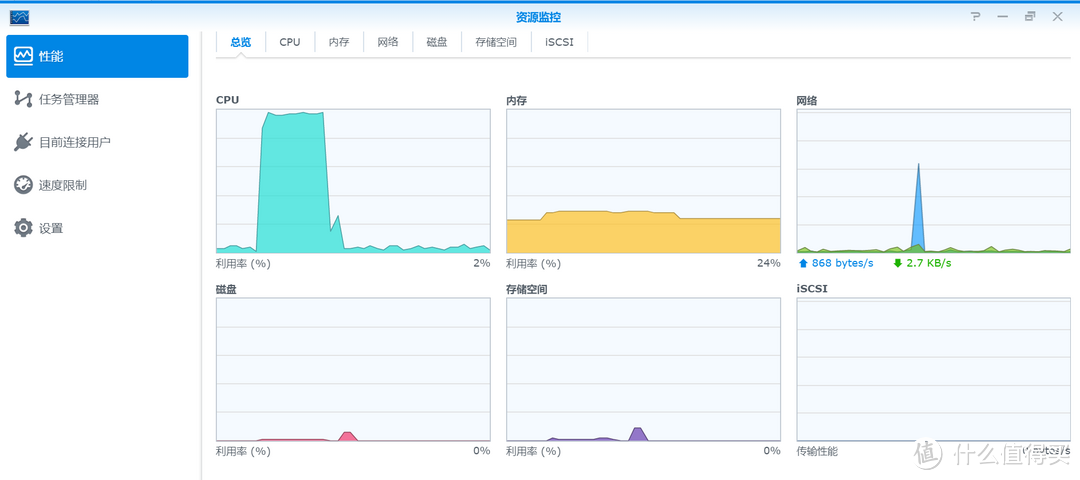Click the memory 24% usage value
1080x480 pixels.
click(769, 263)
